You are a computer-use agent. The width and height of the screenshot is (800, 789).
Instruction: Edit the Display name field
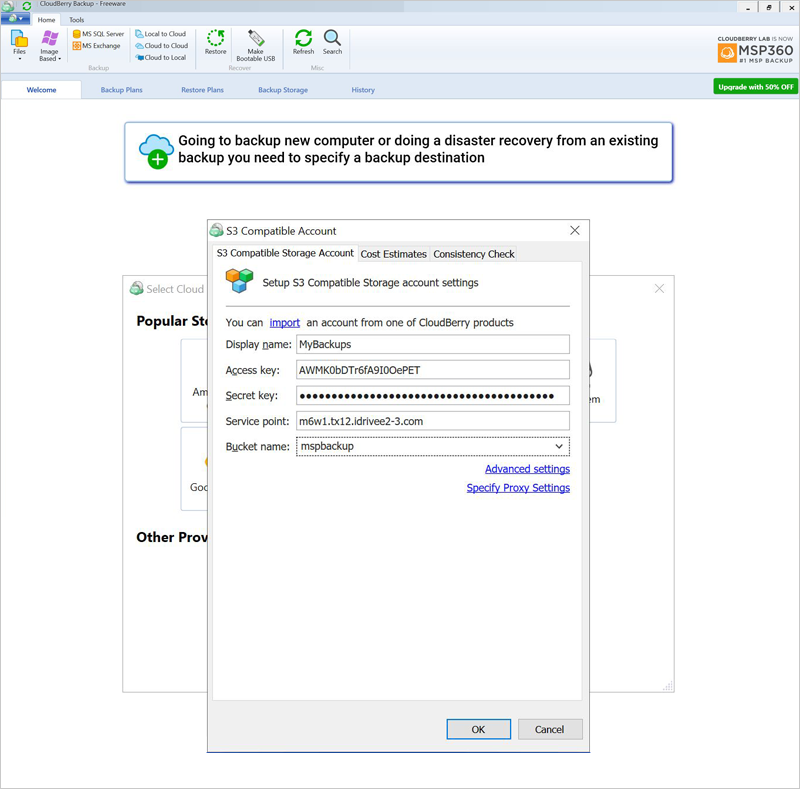[433, 344]
